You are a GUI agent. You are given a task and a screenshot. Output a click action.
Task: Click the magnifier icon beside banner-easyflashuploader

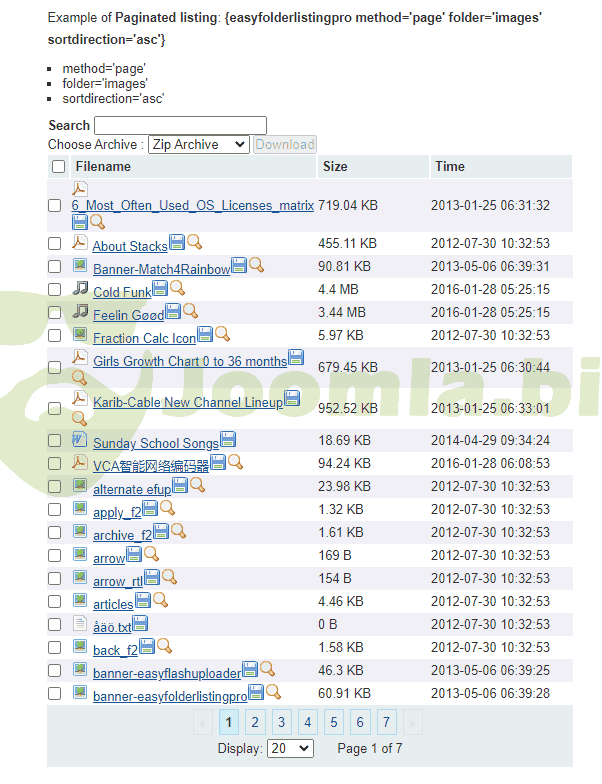[x=267, y=669]
